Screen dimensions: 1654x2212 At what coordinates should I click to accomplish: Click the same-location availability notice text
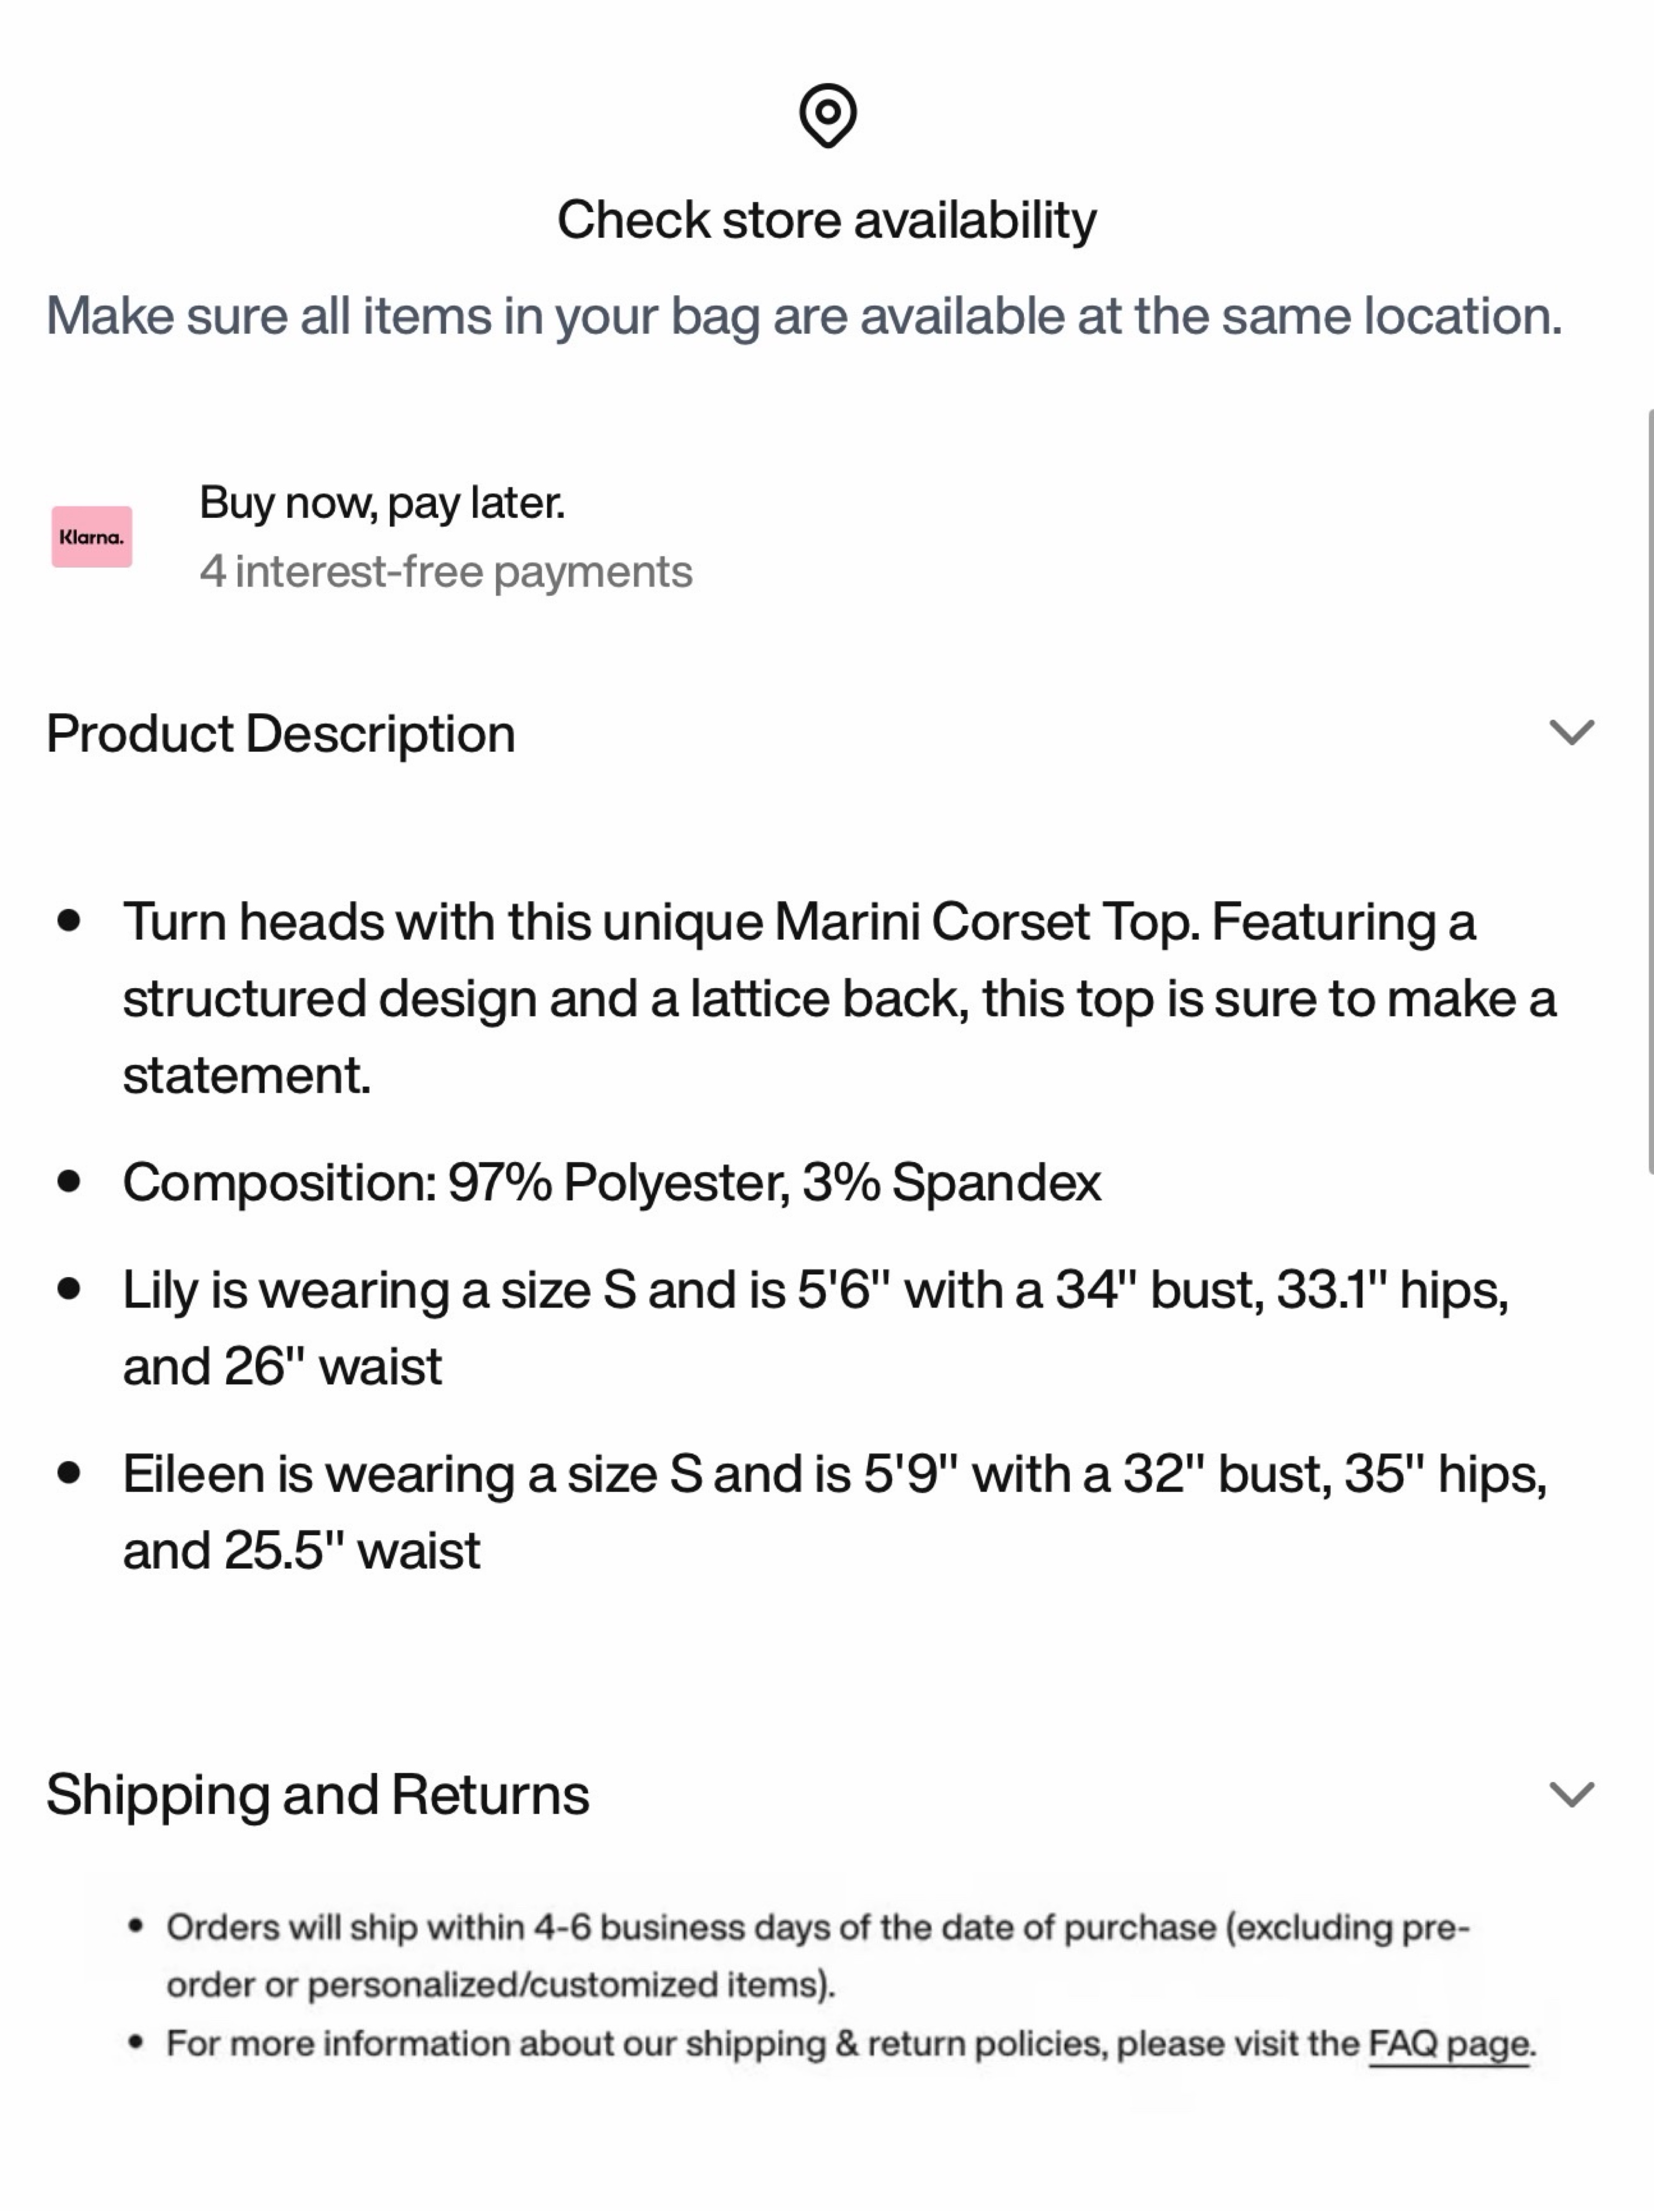coord(804,317)
